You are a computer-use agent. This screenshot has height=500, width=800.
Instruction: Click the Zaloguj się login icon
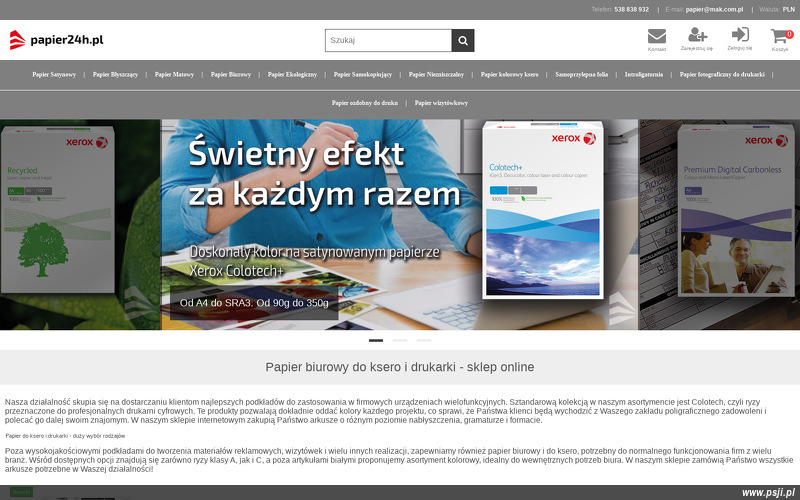(x=740, y=34)
